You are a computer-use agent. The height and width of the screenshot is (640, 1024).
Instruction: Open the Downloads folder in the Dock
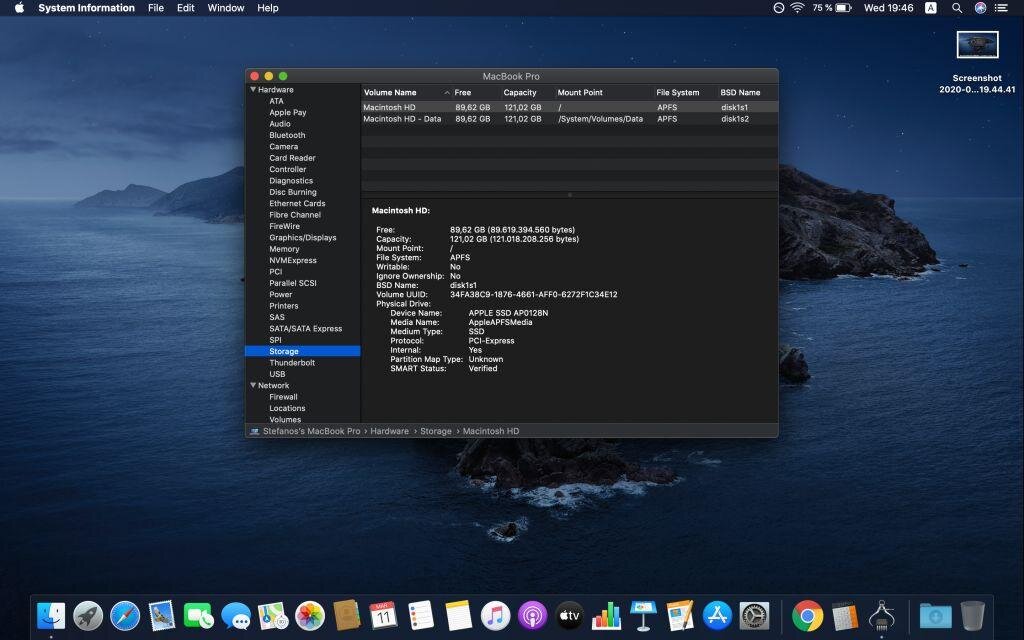point(935,615)
